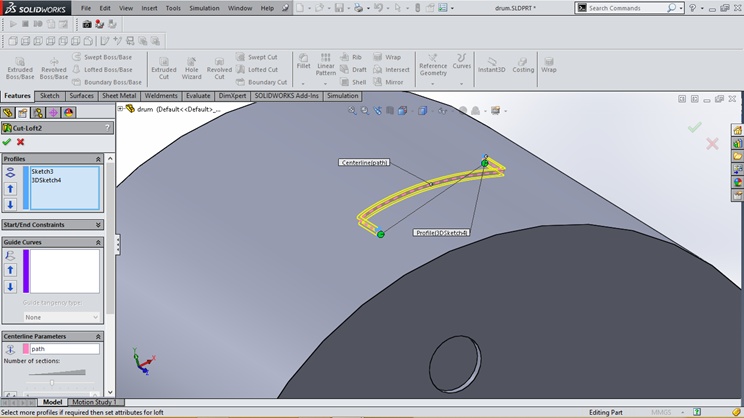The width and height of the screenshot is (744, 418).
Task: Collapse the Guide Curves section
Action: [98, 242]
